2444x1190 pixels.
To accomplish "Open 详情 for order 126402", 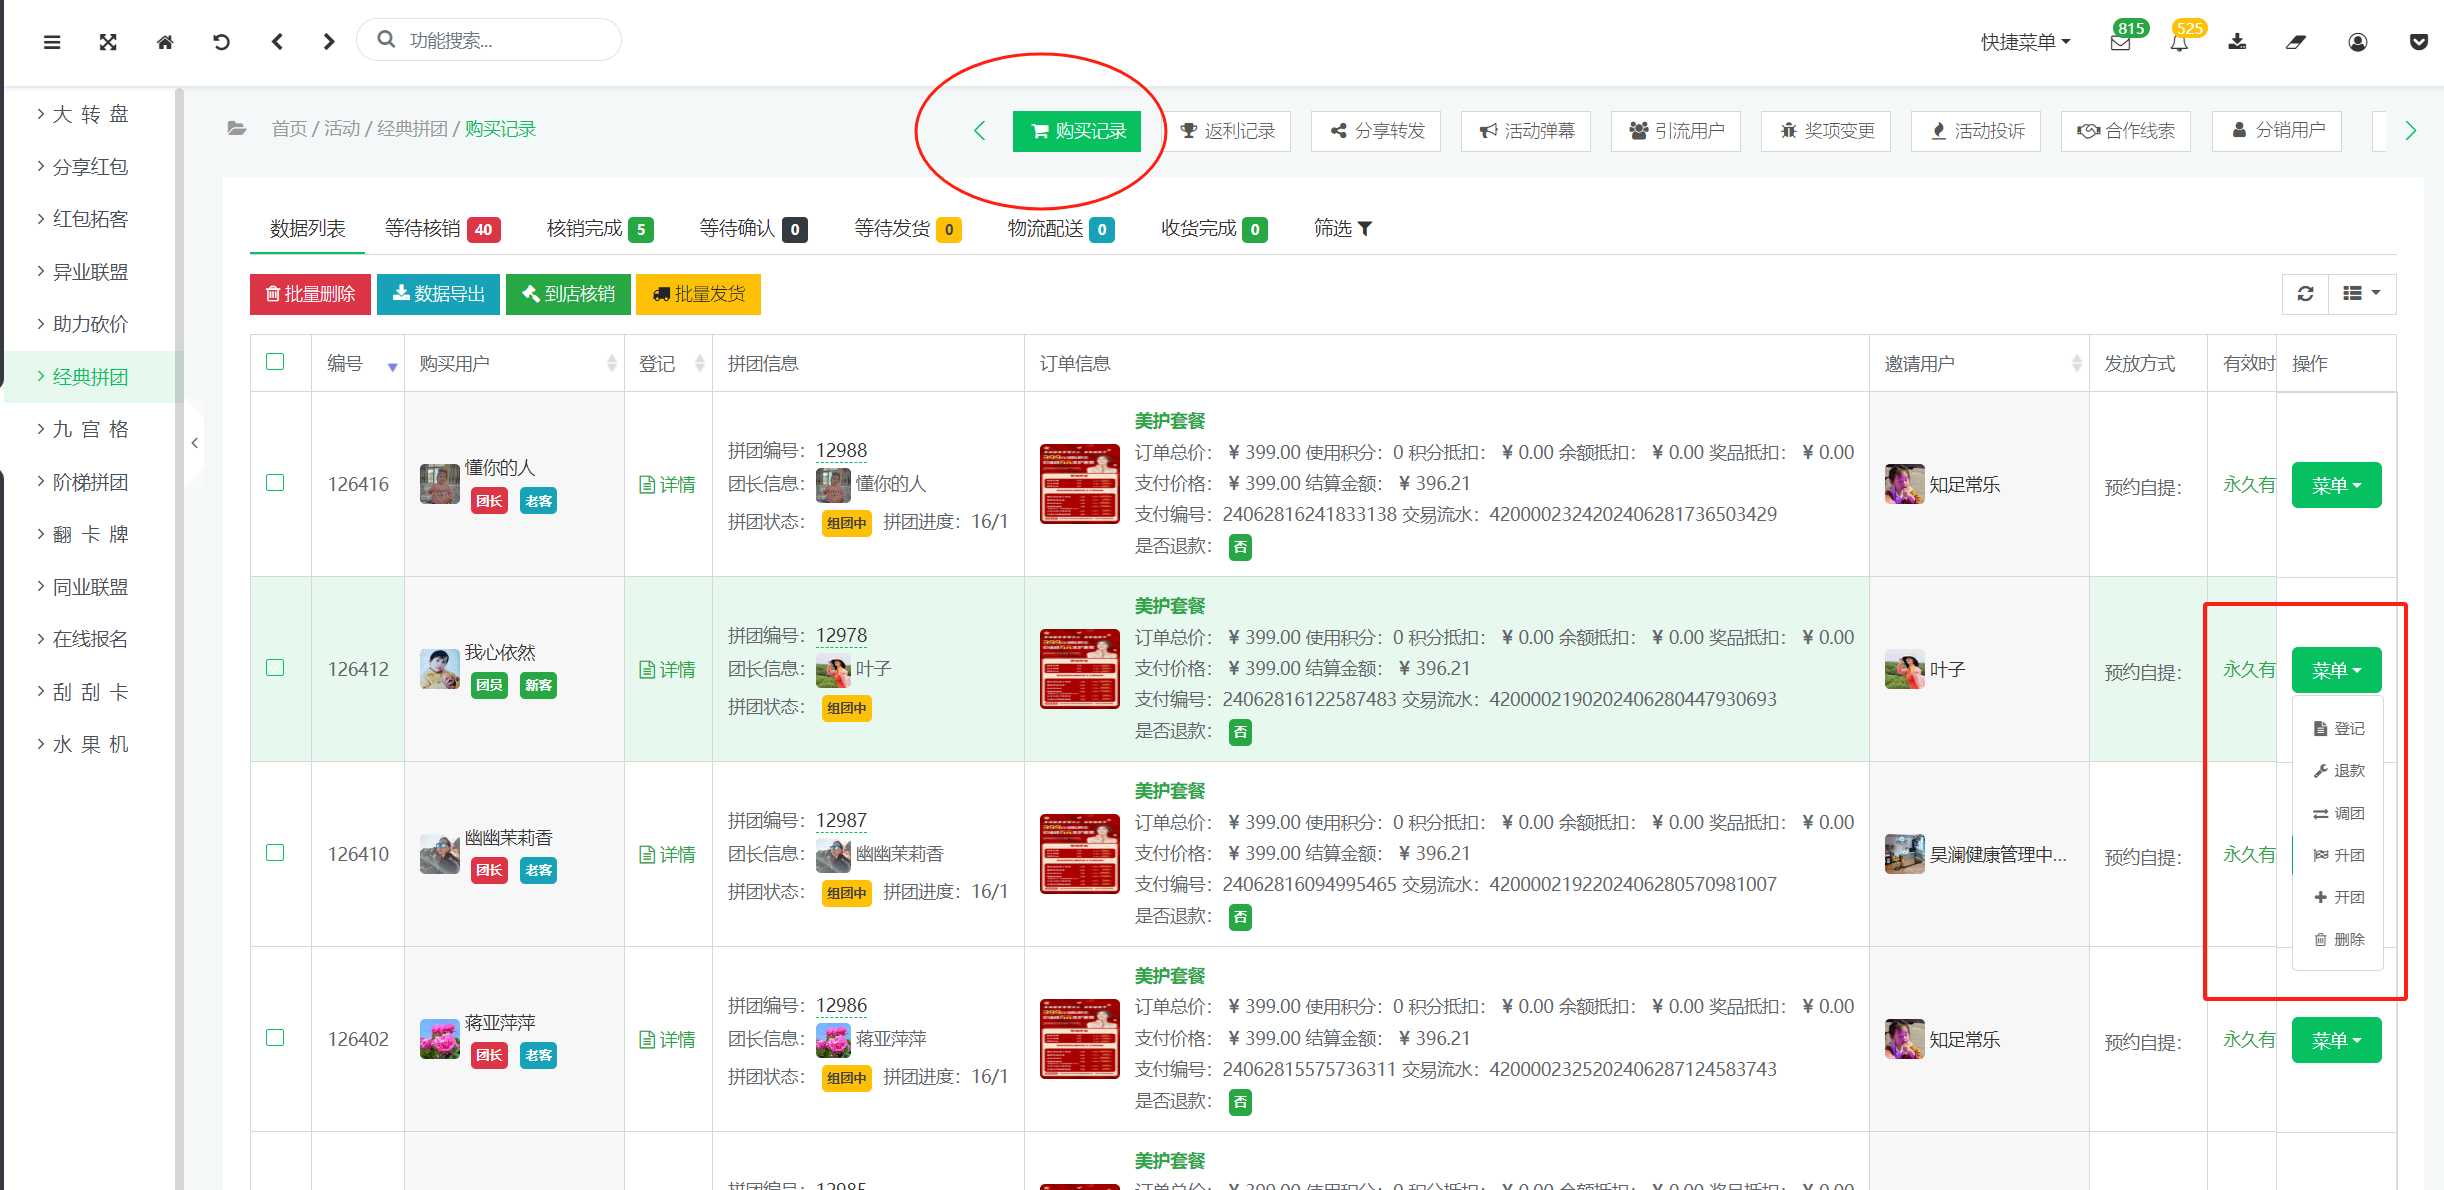I will click(667, 1040).
